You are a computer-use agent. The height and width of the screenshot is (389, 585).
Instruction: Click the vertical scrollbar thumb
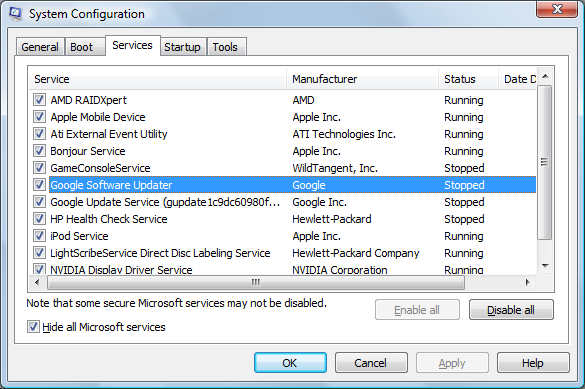(545, 162)
